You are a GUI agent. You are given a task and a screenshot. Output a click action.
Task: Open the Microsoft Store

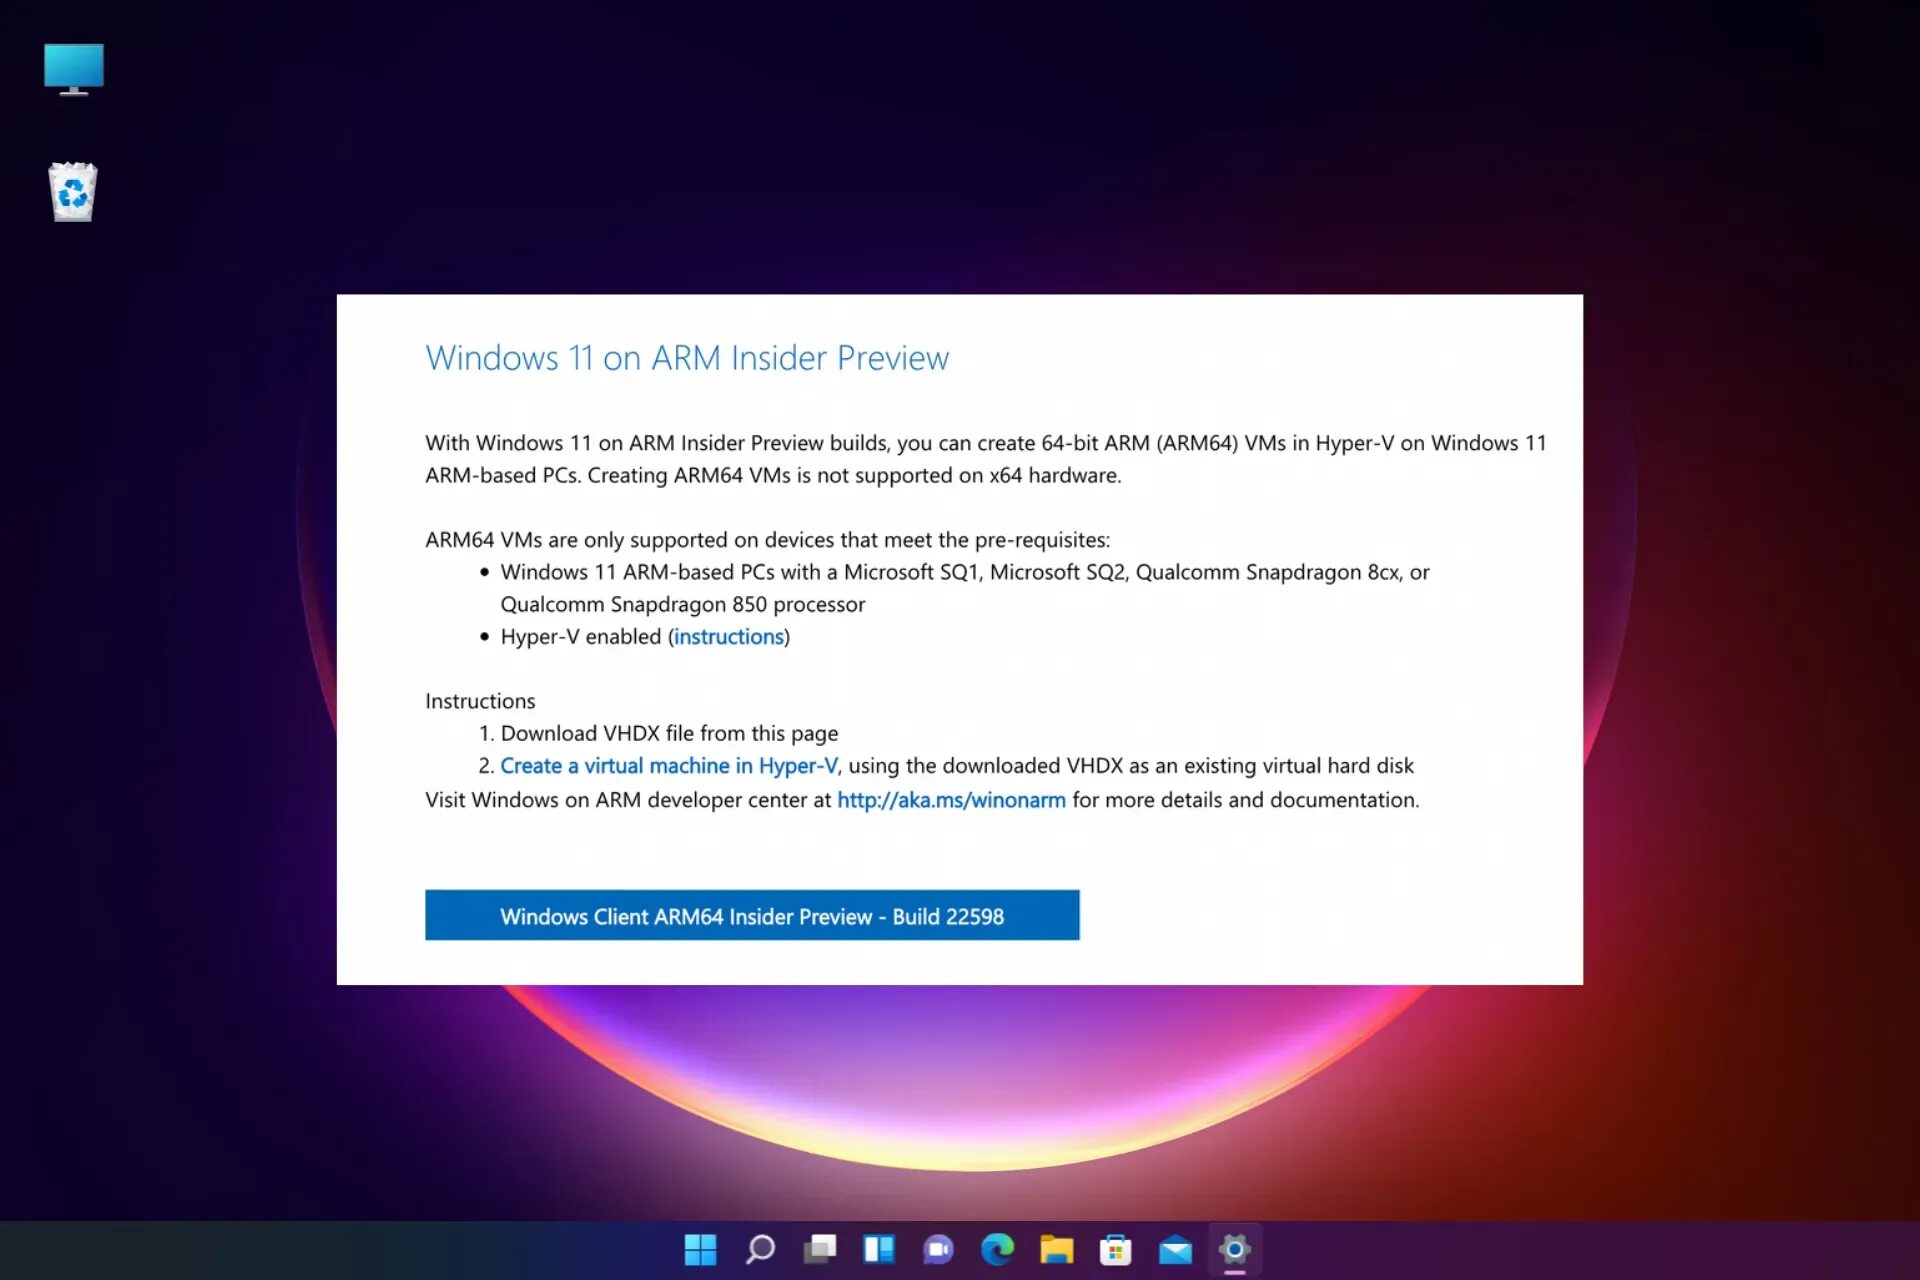pos(1115,1250)
